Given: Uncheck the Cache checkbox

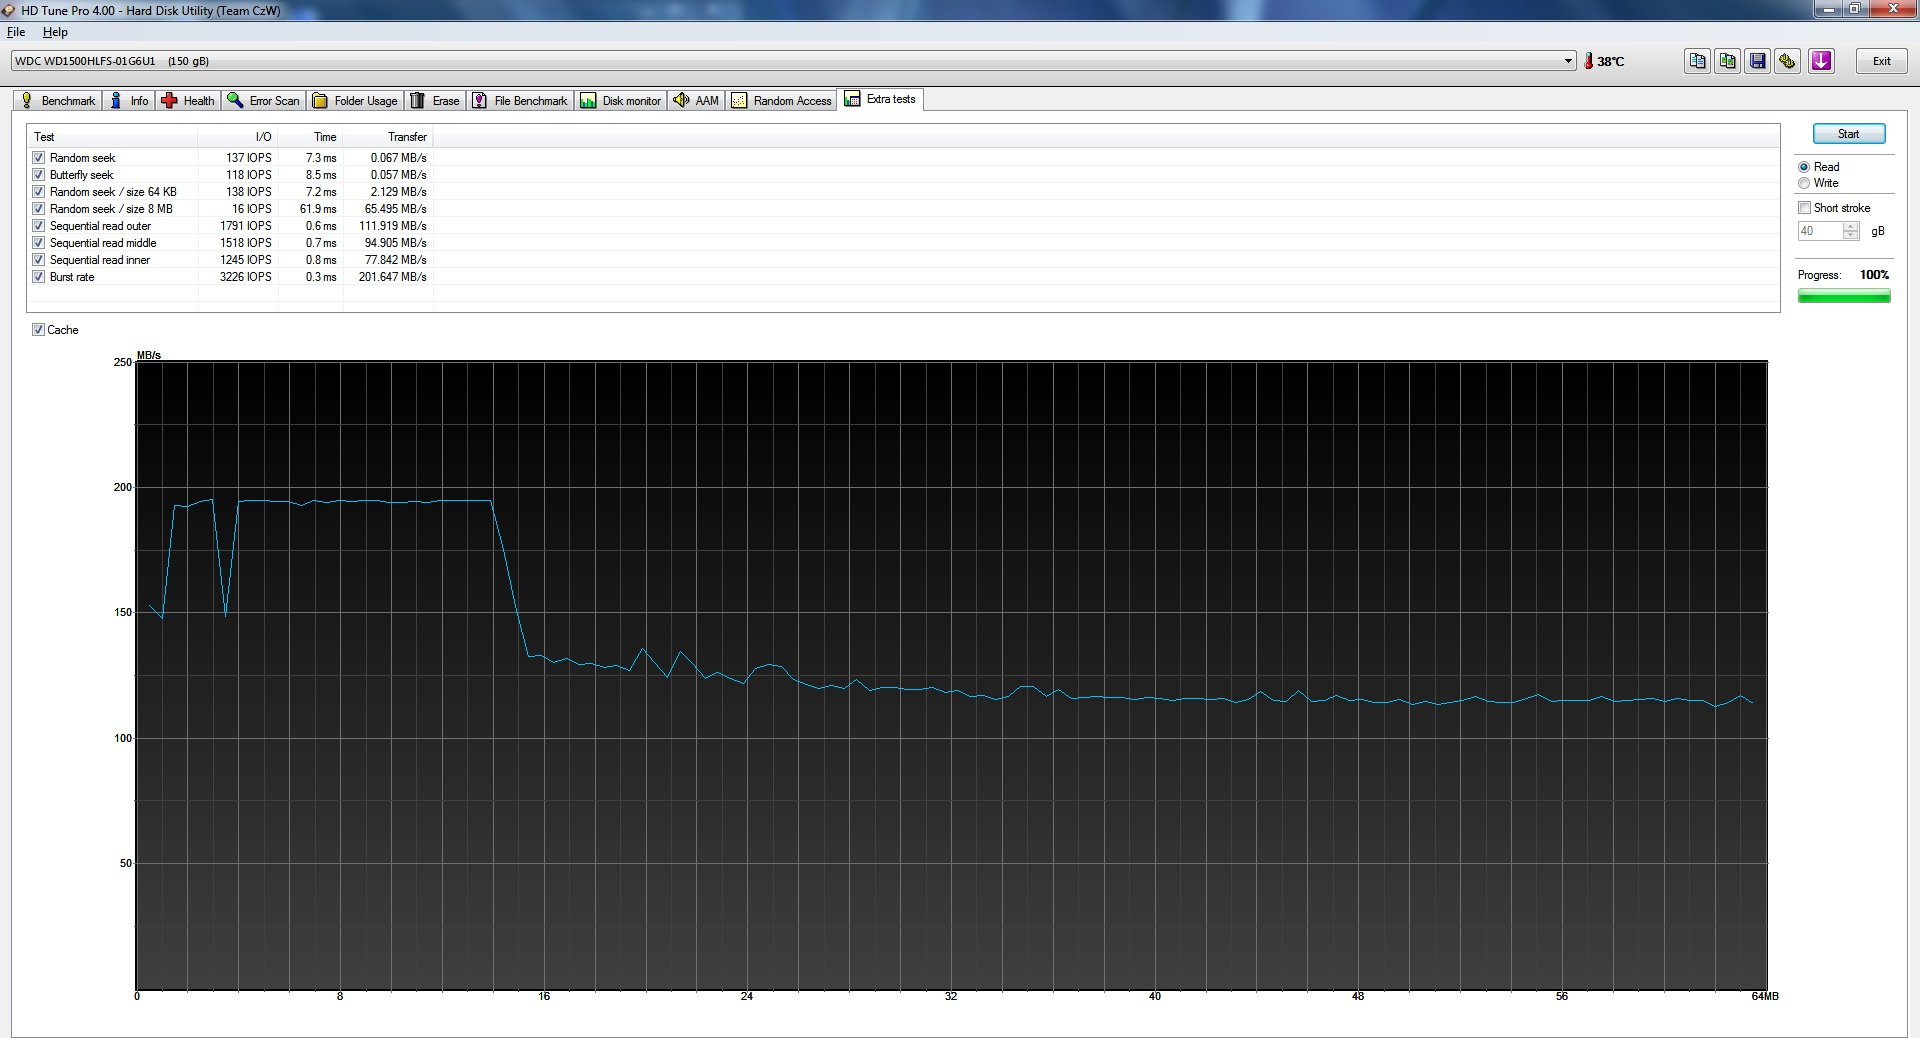Looking at the screenshot, I should (x=38, y=330).
